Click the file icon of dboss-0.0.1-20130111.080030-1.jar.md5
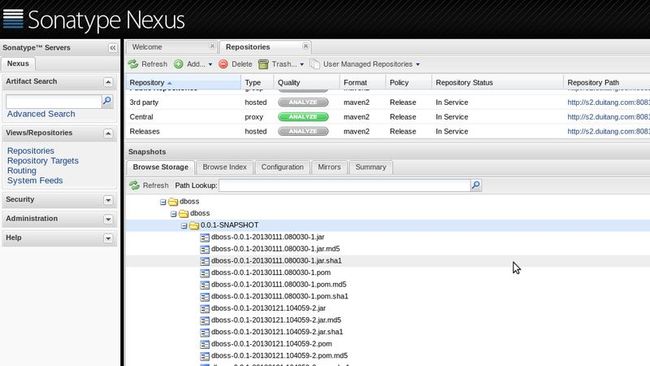 [x=205, y=250]
